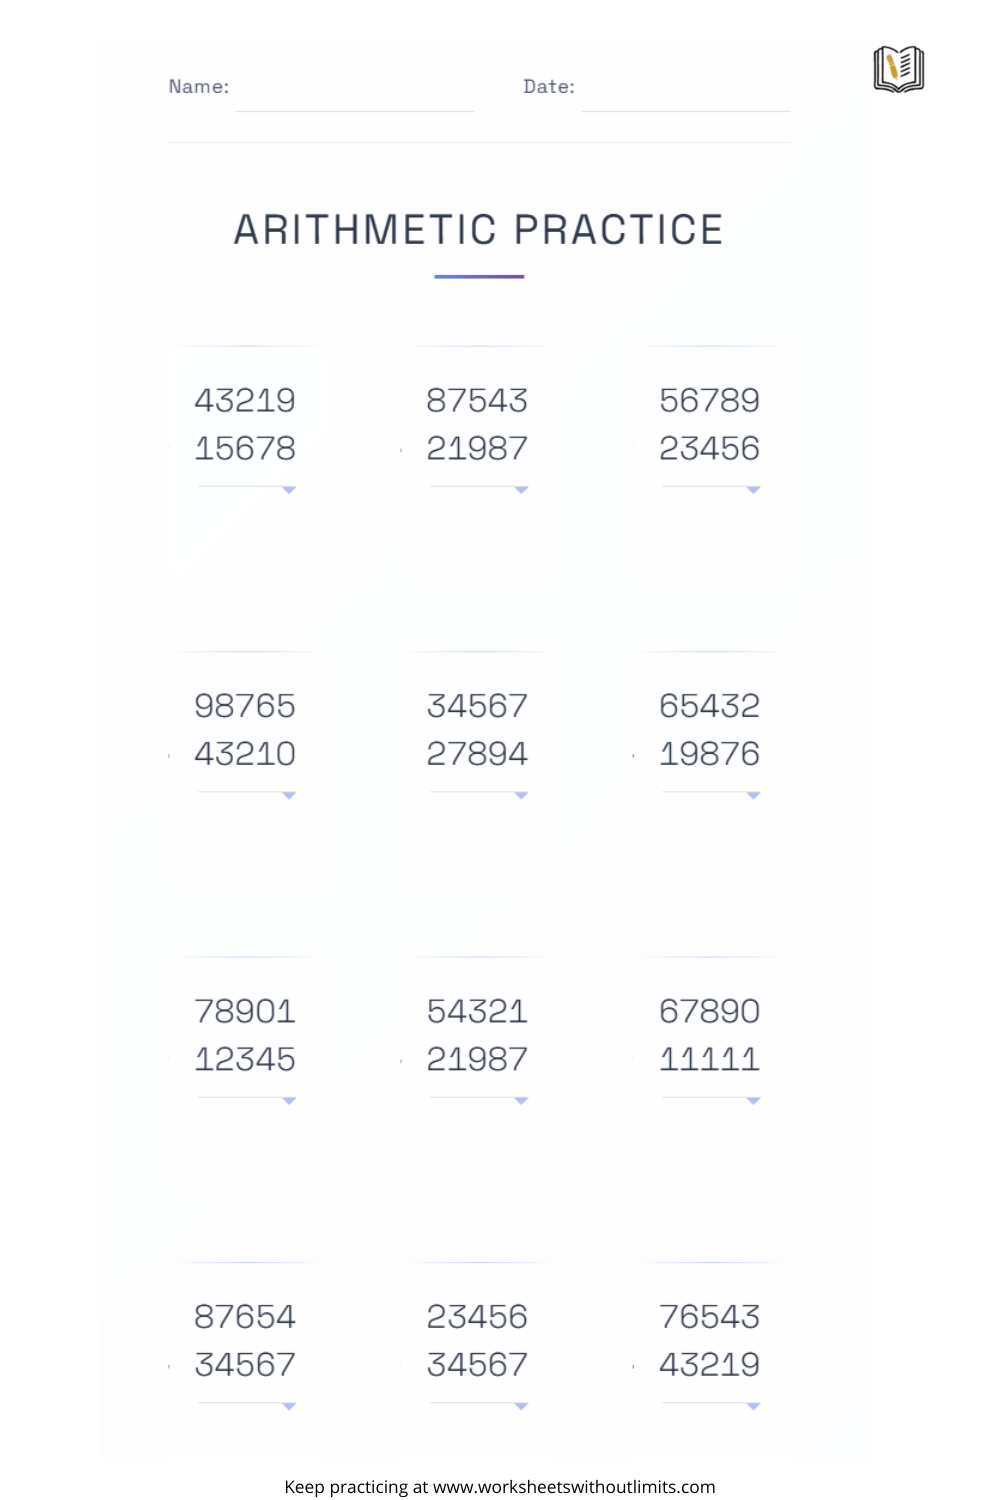Click the arrow under 65432 and 19876
This screenshot has height=1500, width=1000.
tap(754, 796)
